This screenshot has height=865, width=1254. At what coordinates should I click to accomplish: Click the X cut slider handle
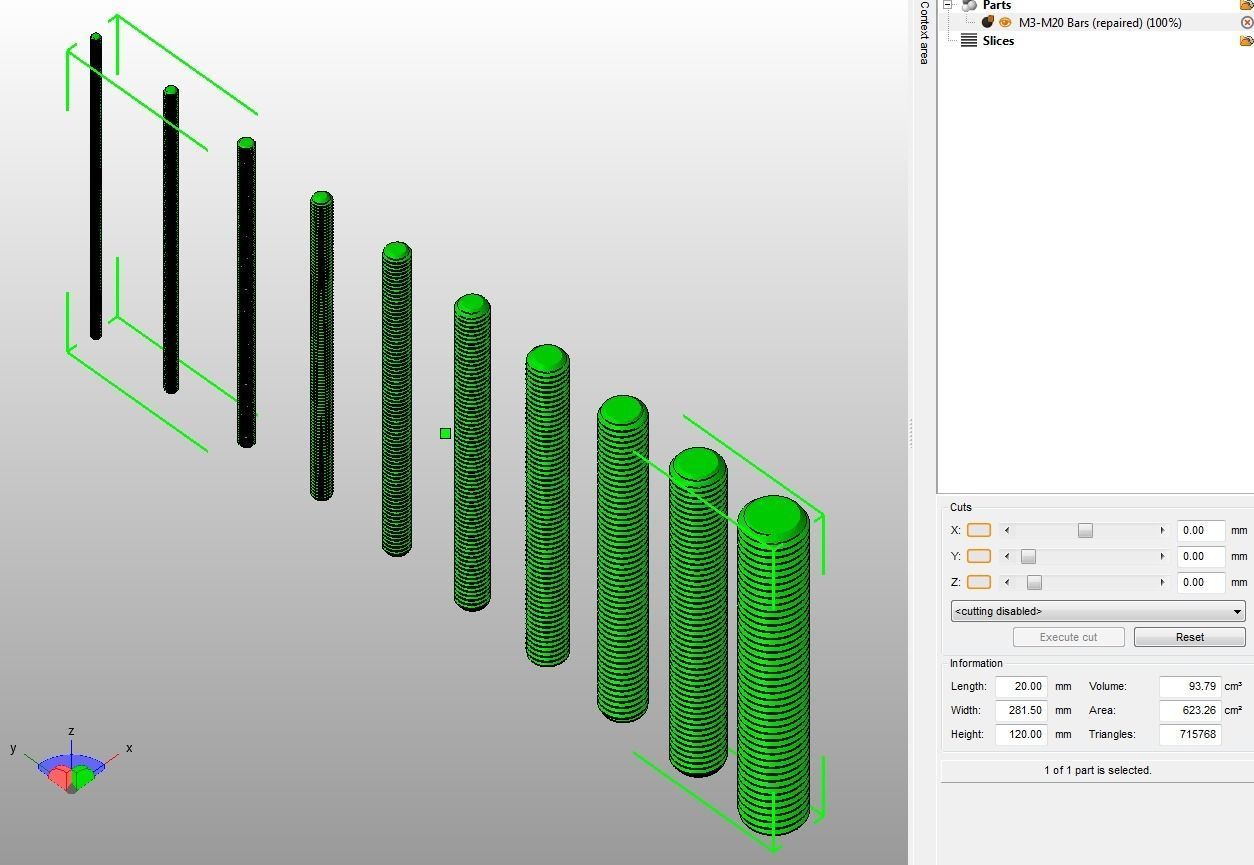1085,530
